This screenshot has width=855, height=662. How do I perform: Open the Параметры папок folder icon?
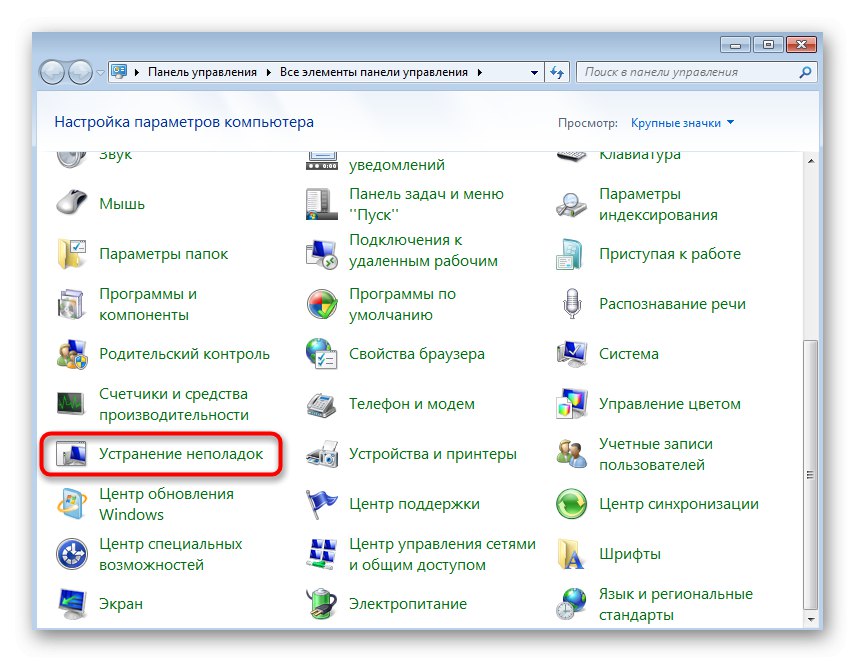pos(72,254)
